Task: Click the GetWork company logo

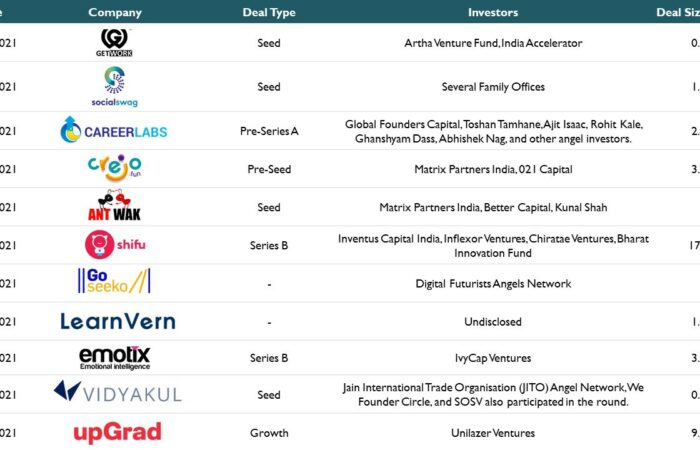Action: [x=114, y=43]
